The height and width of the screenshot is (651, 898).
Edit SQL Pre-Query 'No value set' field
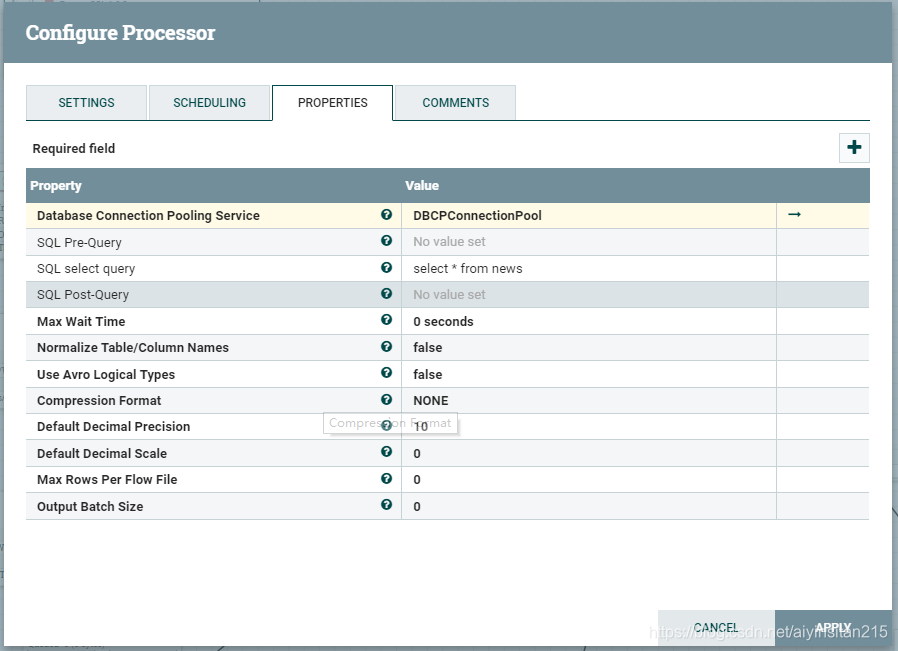(589, 242)
